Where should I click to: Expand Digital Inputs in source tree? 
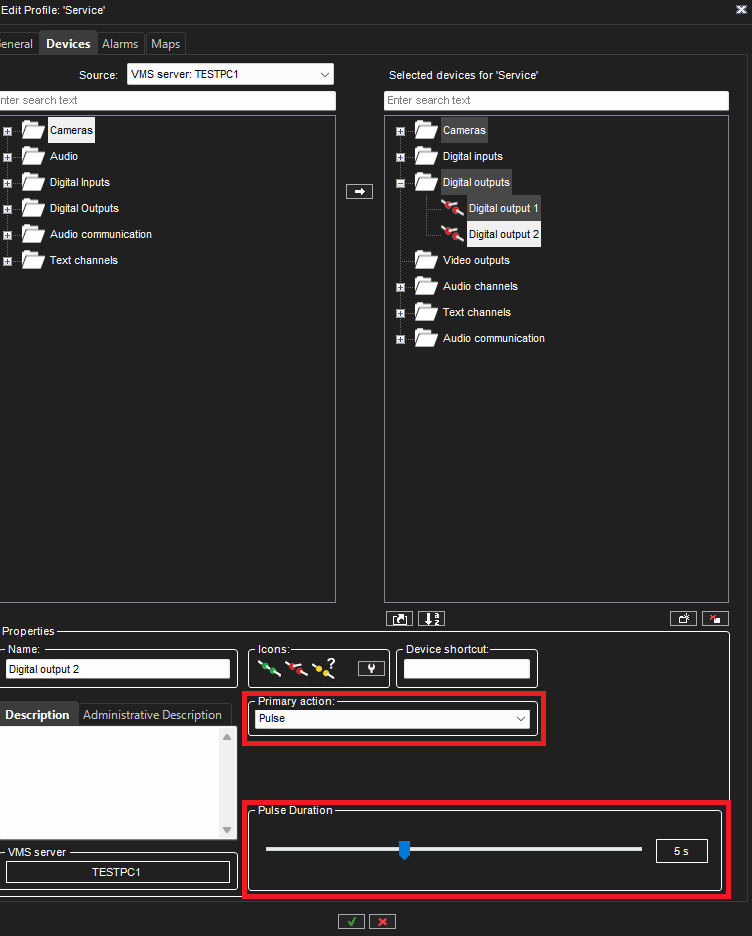[x=7, y=183]
